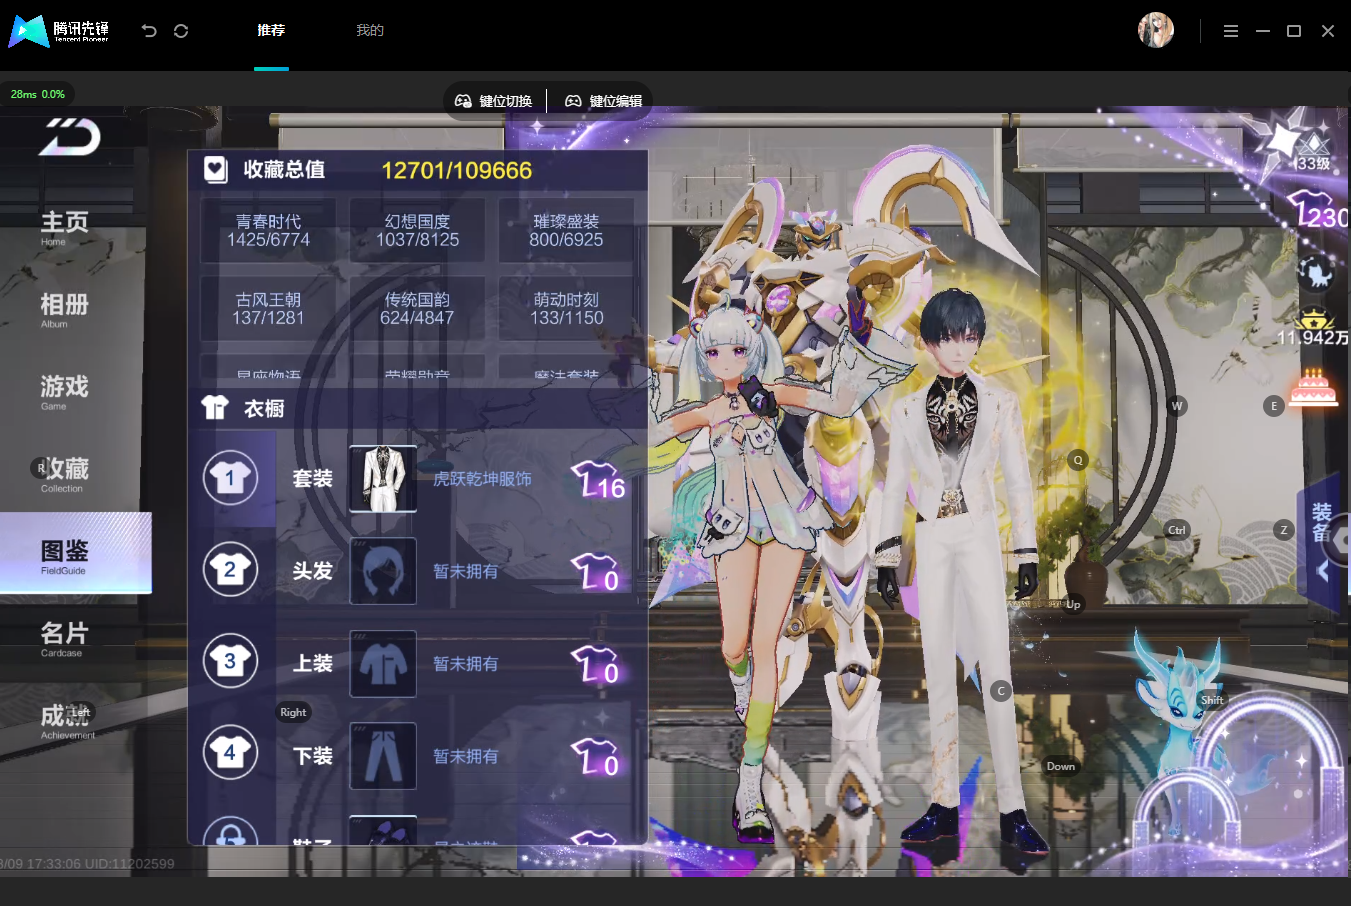This screenshot has width=1351, height=906.
Task: Click the collection total 12701/109666
Action: pyautogui.click(x=456, y=170)
